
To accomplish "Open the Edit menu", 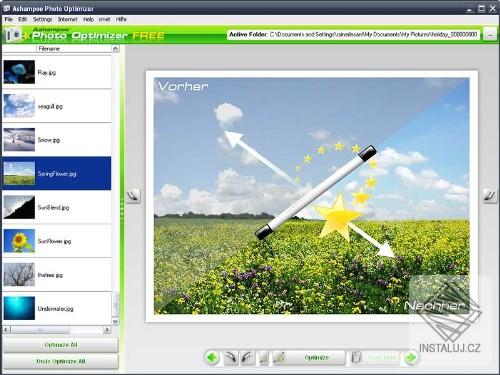I will click(23, 19).
